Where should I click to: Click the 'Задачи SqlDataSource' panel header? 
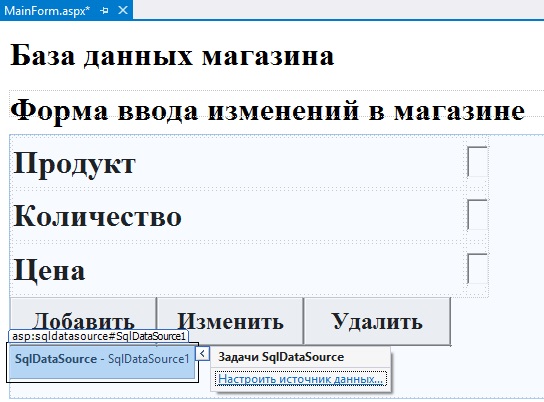tap(300, 357)
